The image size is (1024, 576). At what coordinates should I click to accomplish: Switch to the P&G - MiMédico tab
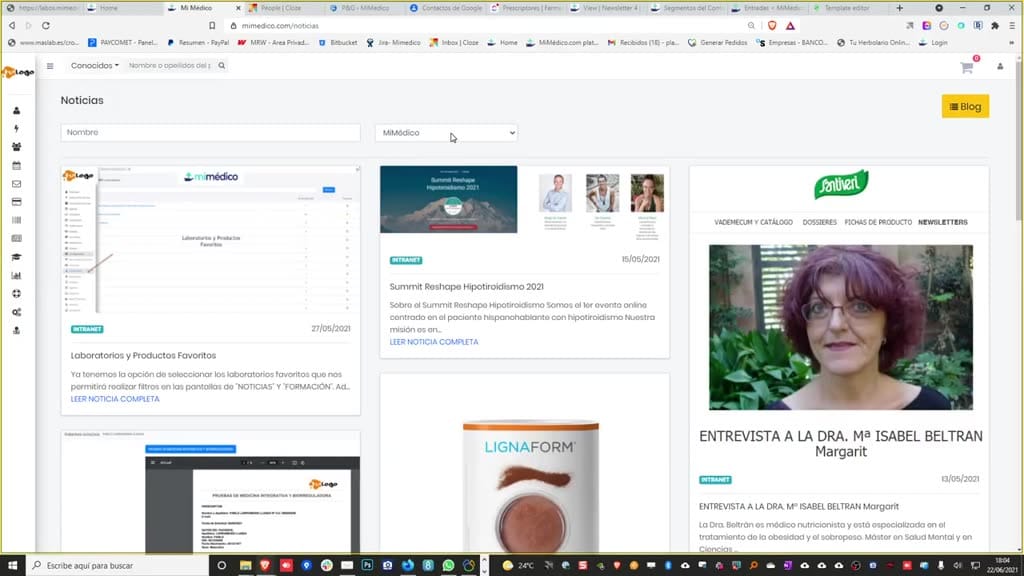[x=364, y=8]
